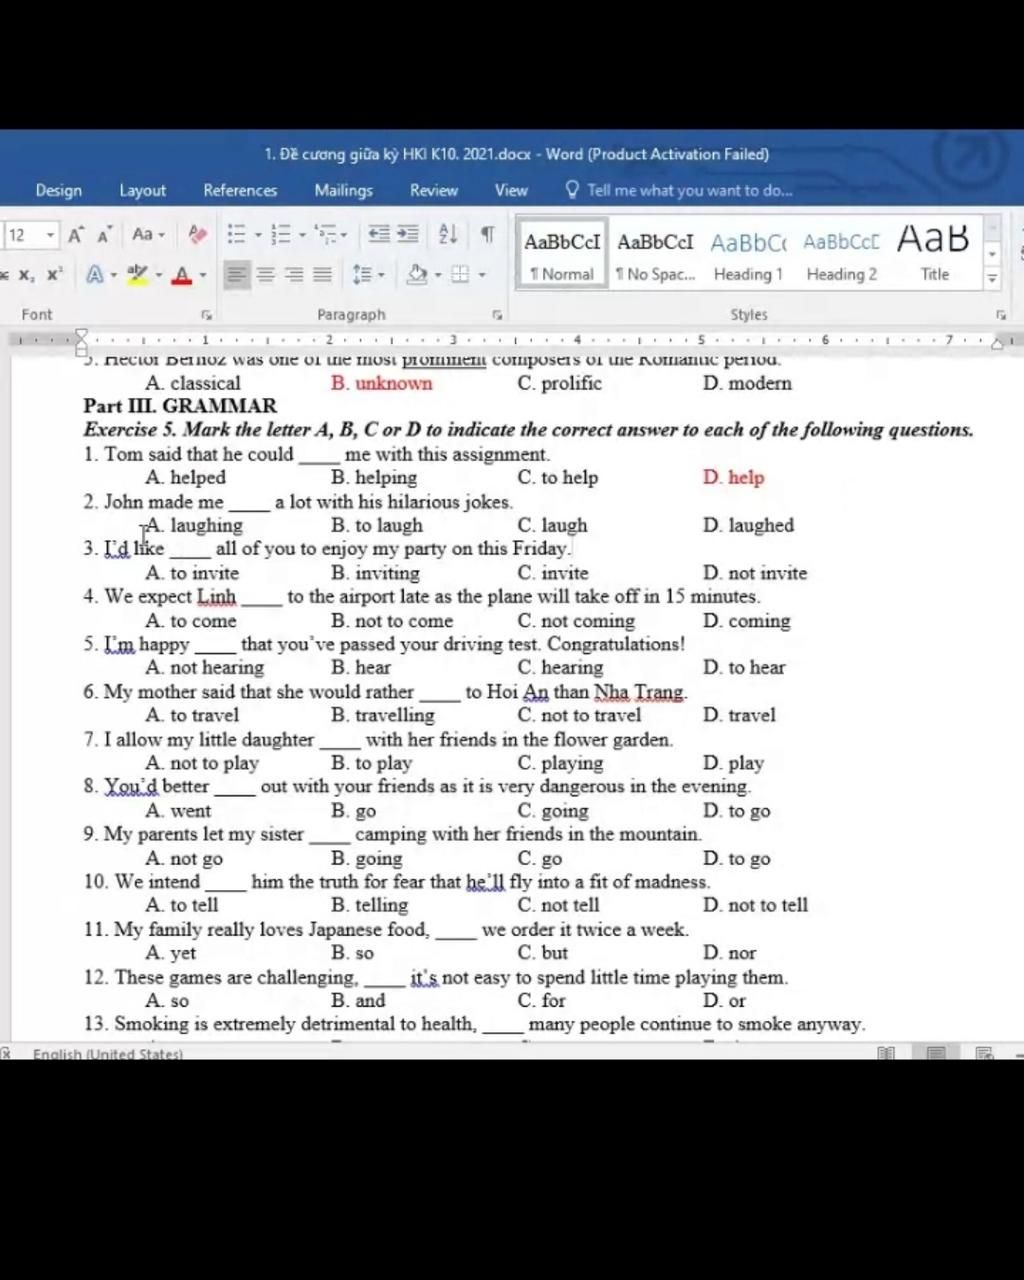Expand the numbering library dropdown arrow

(301, 236)
